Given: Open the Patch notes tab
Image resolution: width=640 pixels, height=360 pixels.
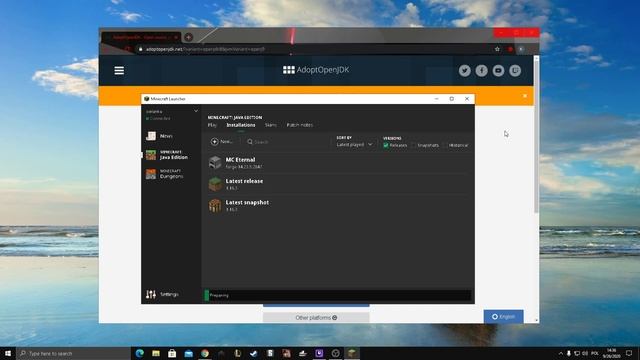Looking at the screenshot, I should pos(300,125).
